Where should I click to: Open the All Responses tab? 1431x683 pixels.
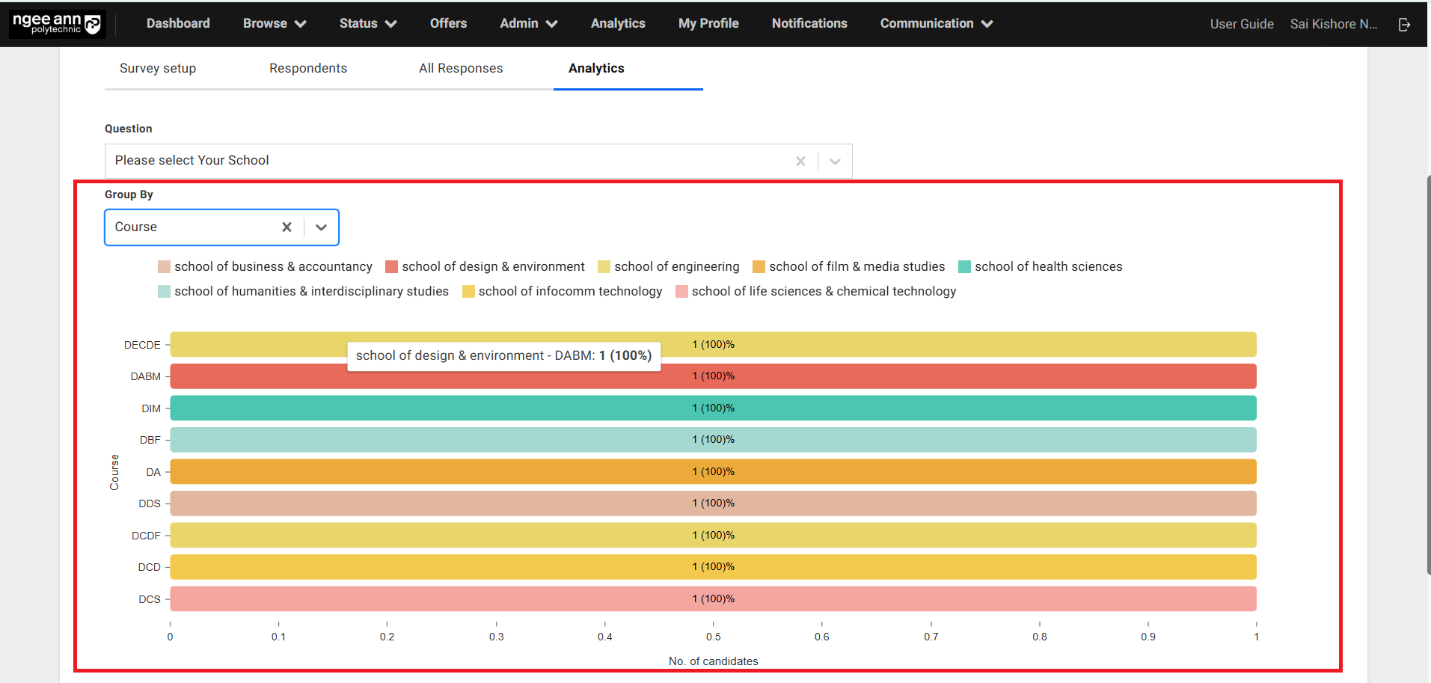pos(460,68)
